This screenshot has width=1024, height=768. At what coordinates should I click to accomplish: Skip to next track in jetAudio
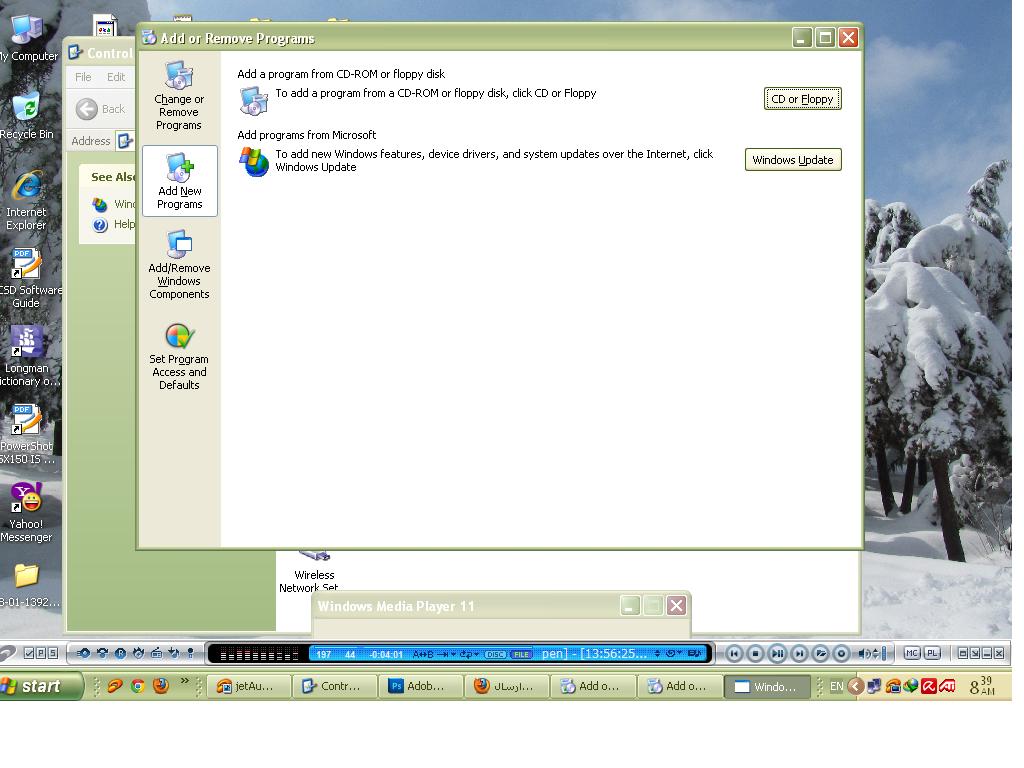[799, 653]
